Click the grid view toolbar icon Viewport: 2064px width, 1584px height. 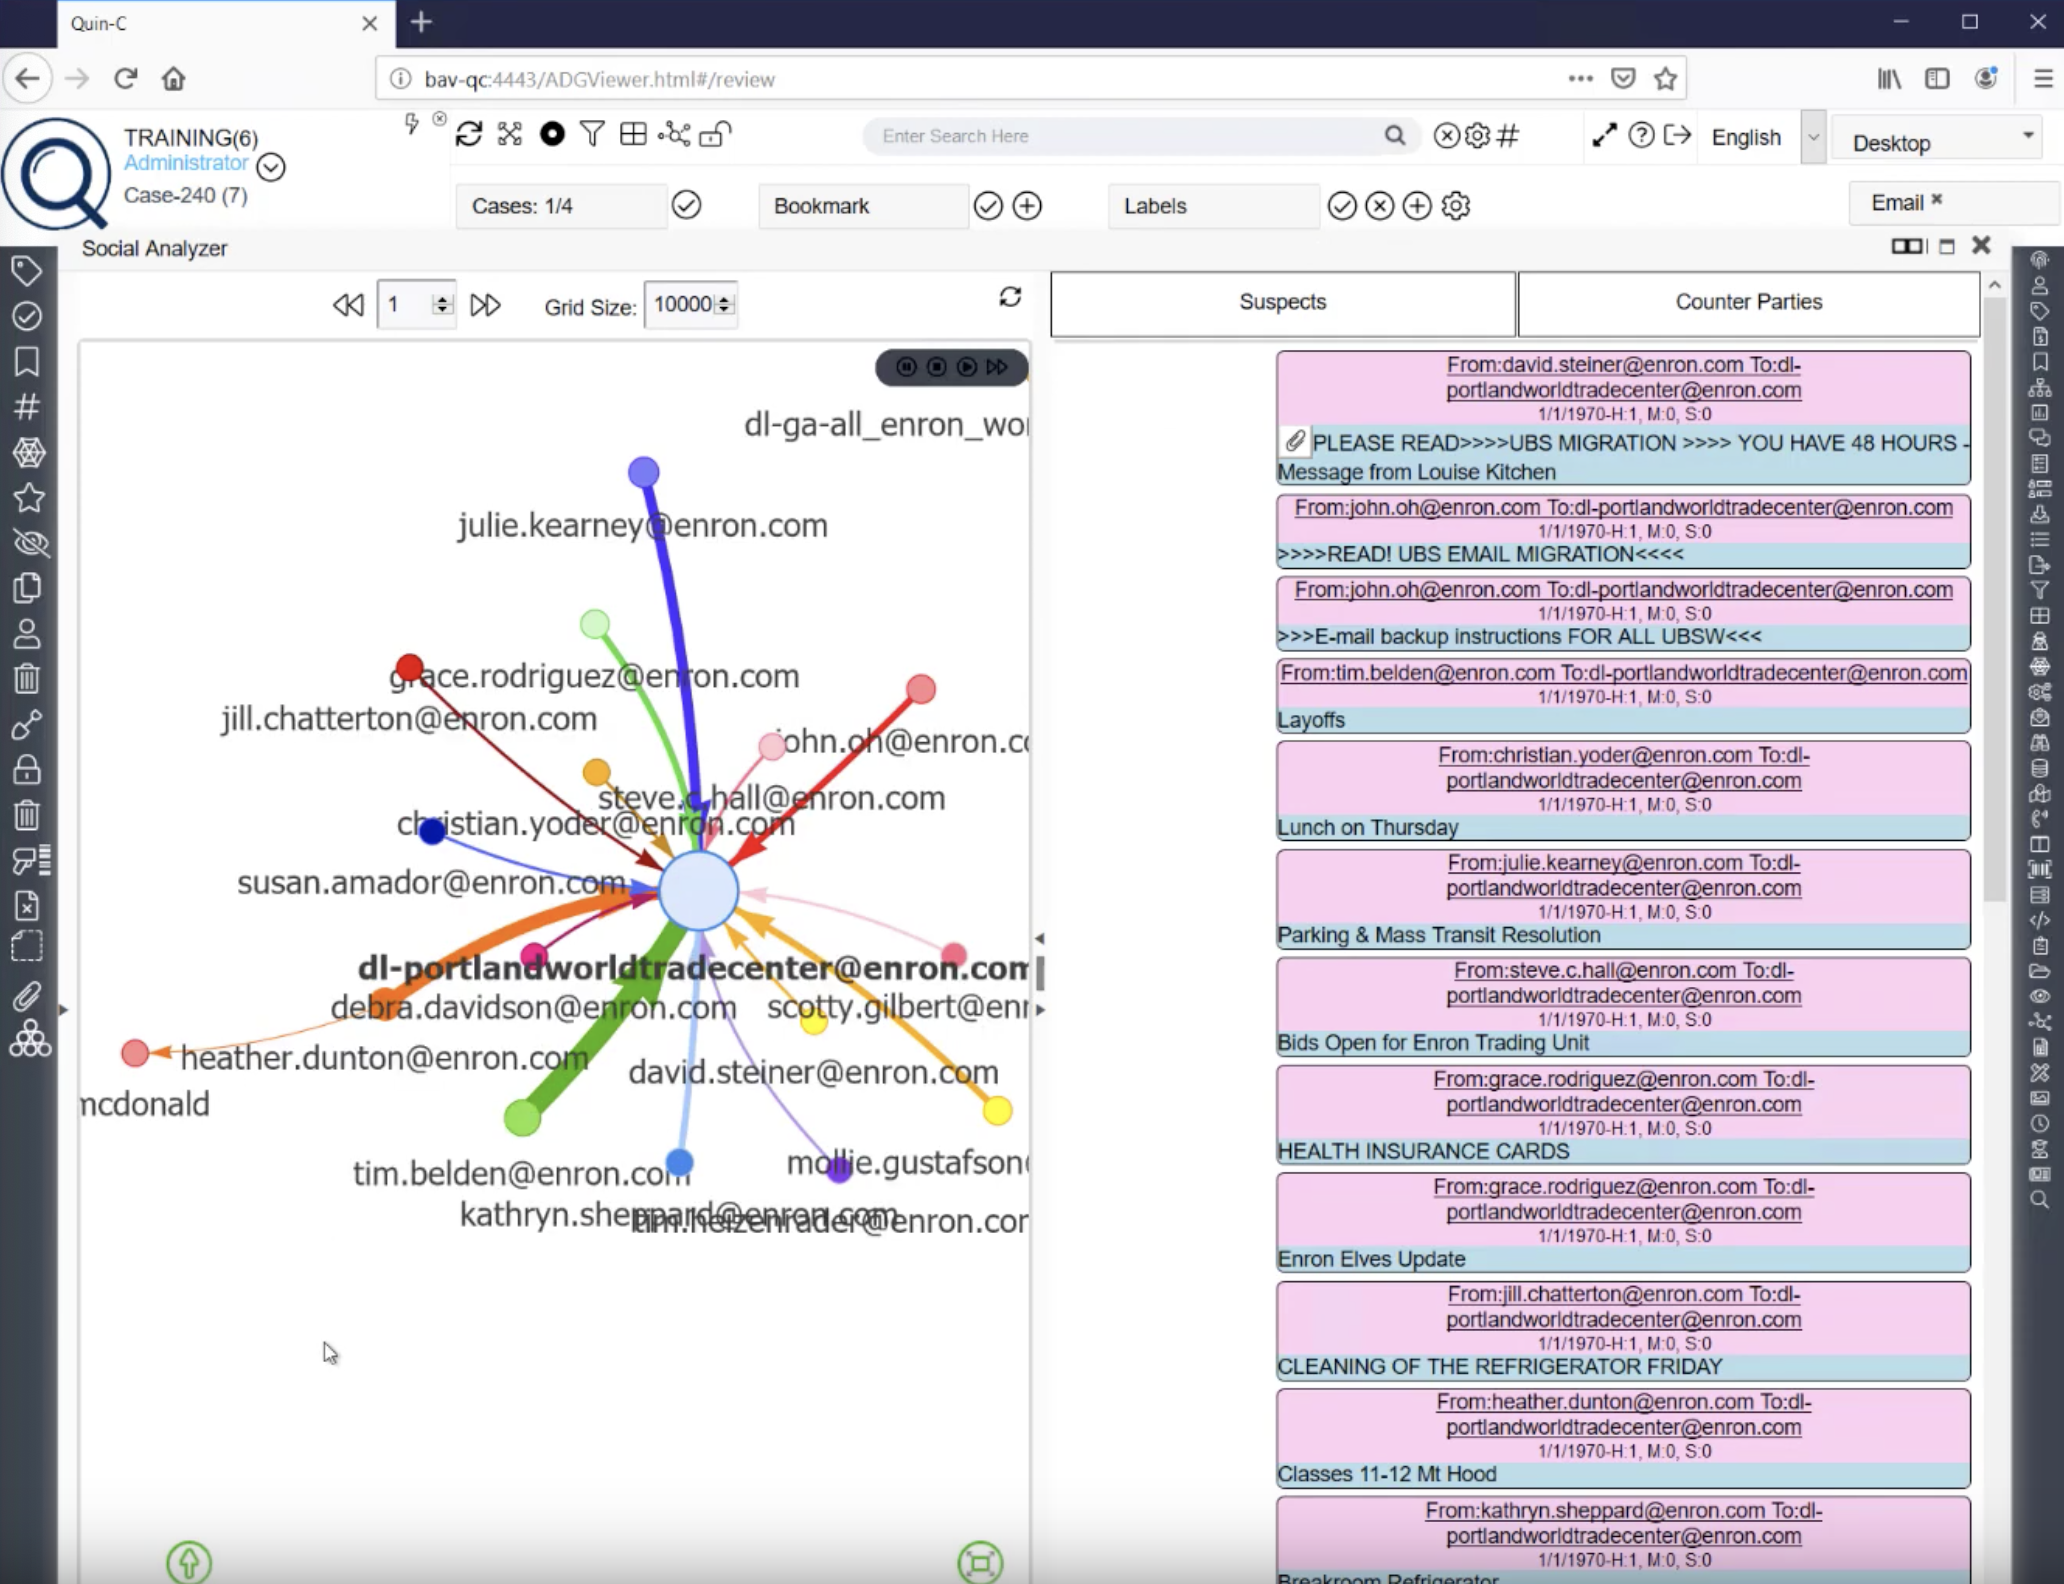coord(633,134)
